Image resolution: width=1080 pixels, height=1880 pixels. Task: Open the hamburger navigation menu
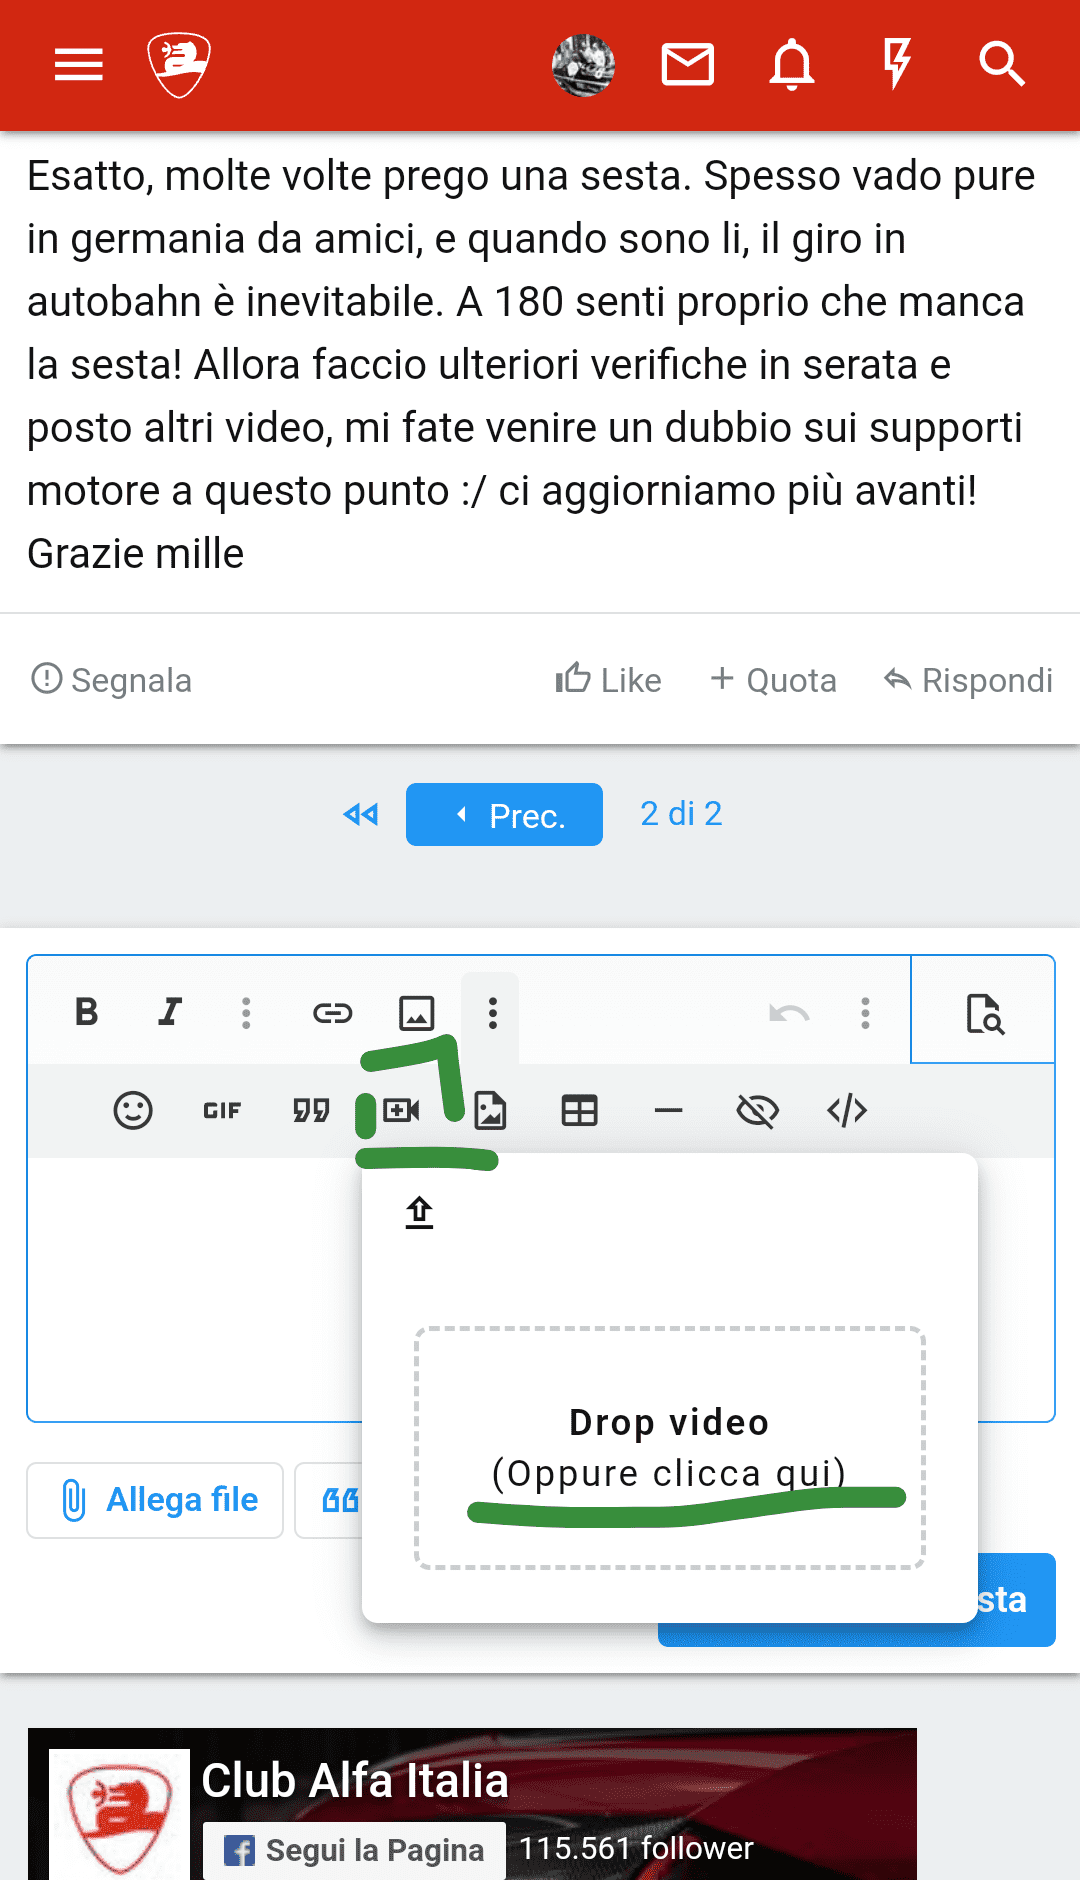tap(78, 65)
